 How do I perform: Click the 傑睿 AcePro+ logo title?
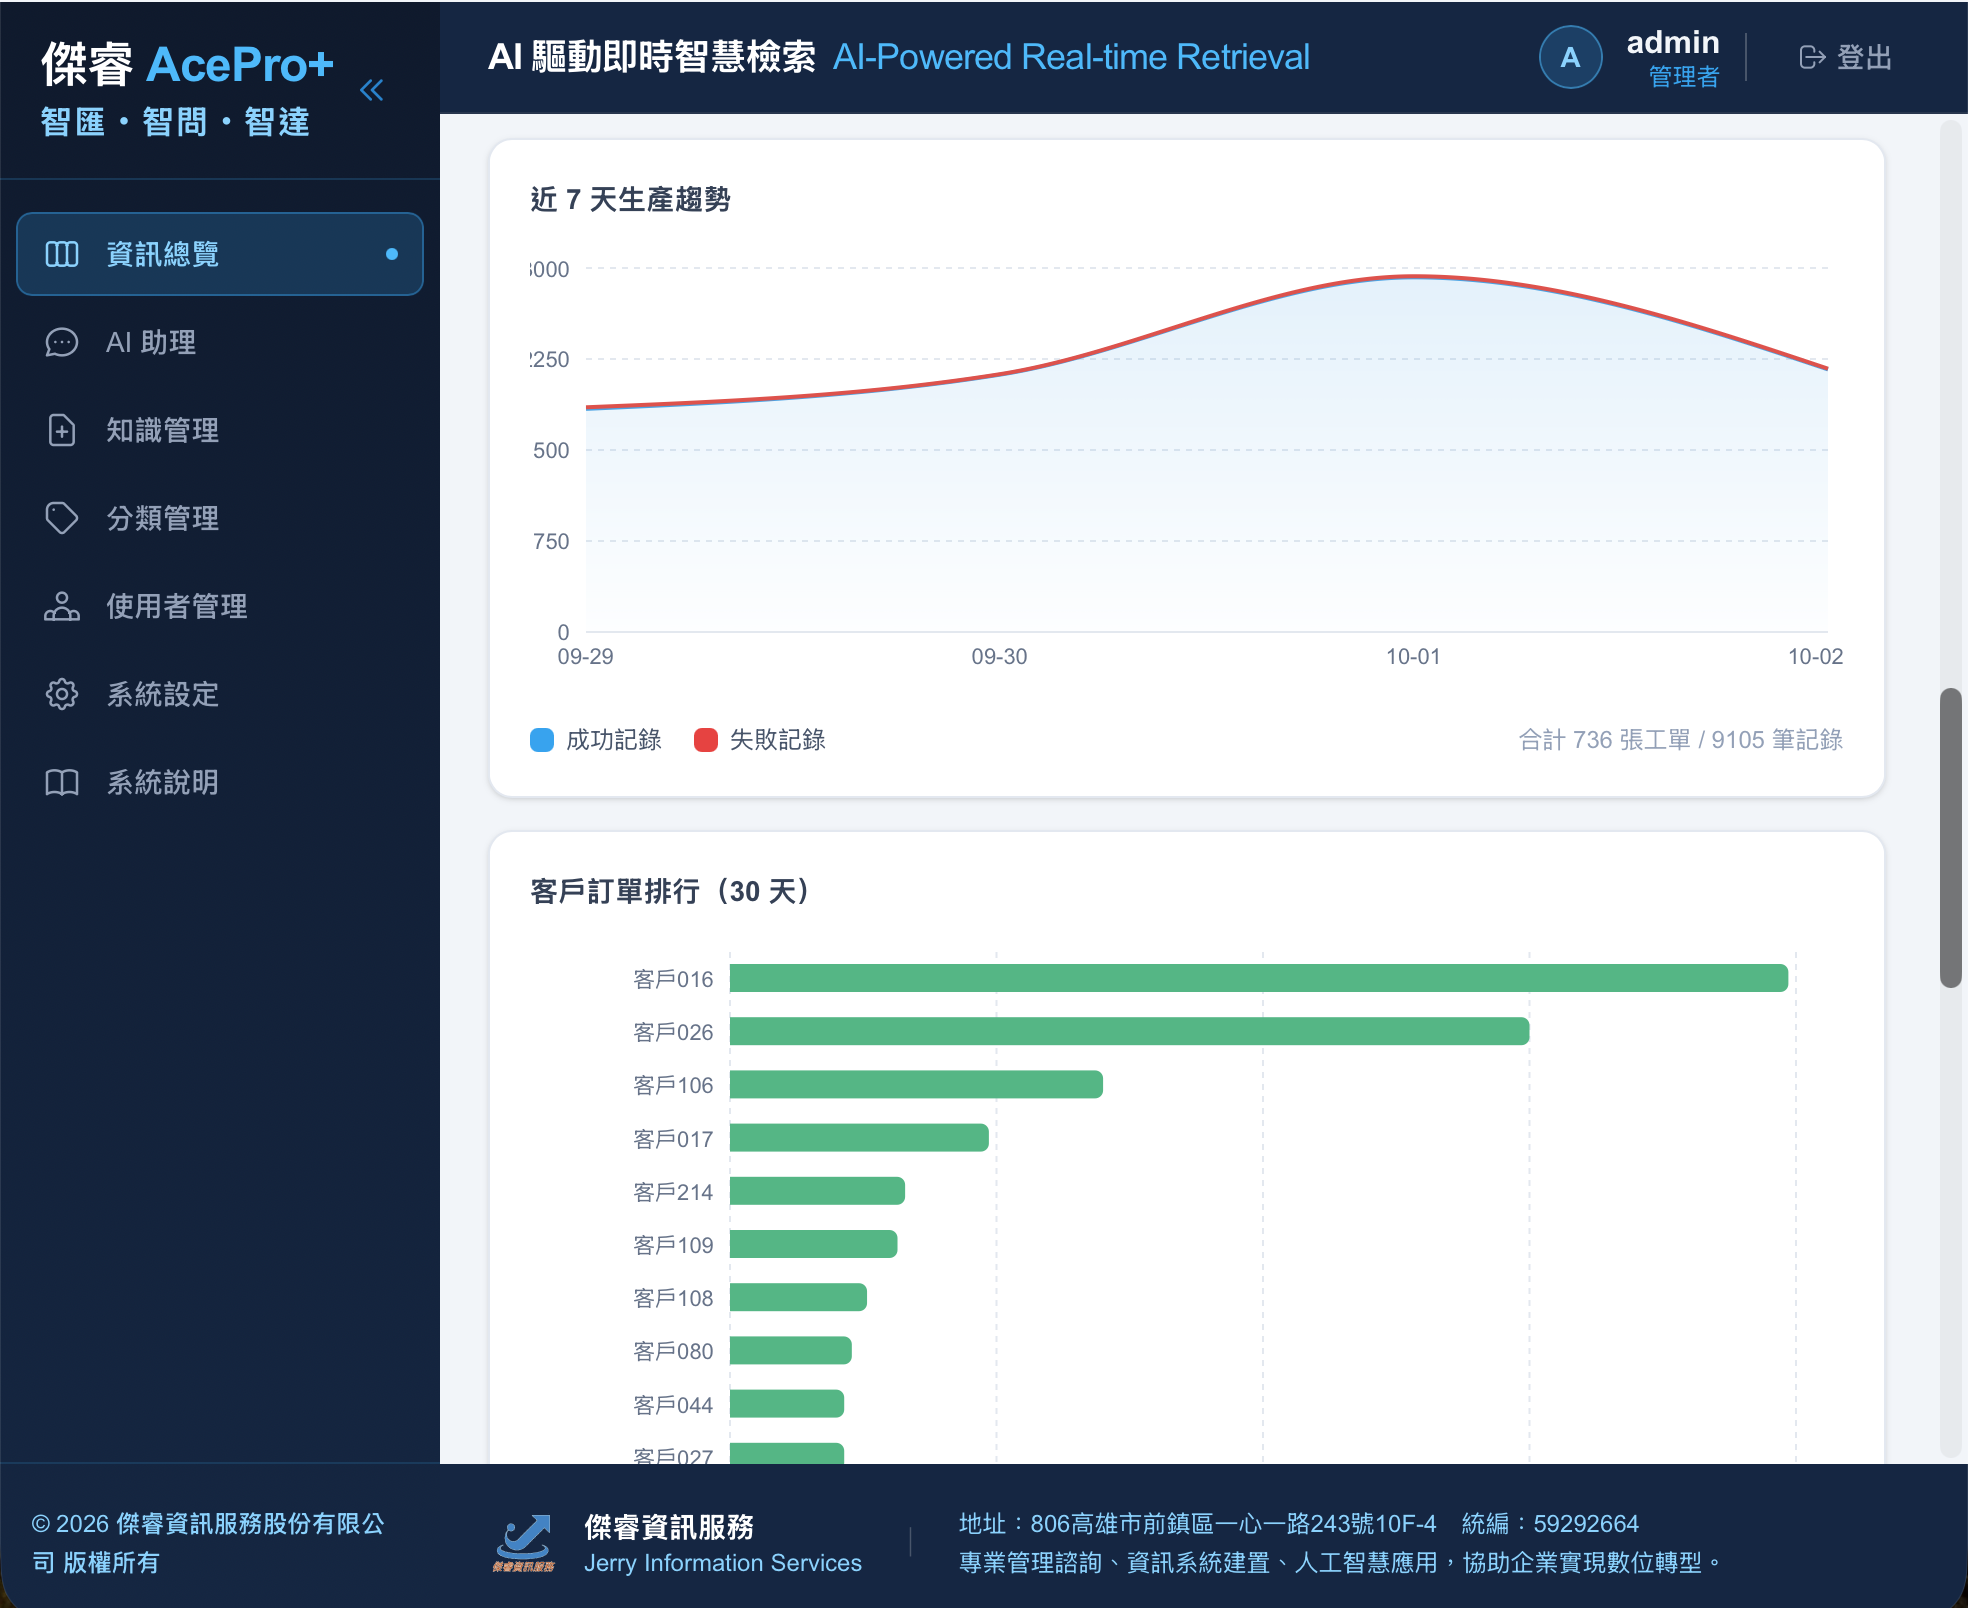click(187, 65)
